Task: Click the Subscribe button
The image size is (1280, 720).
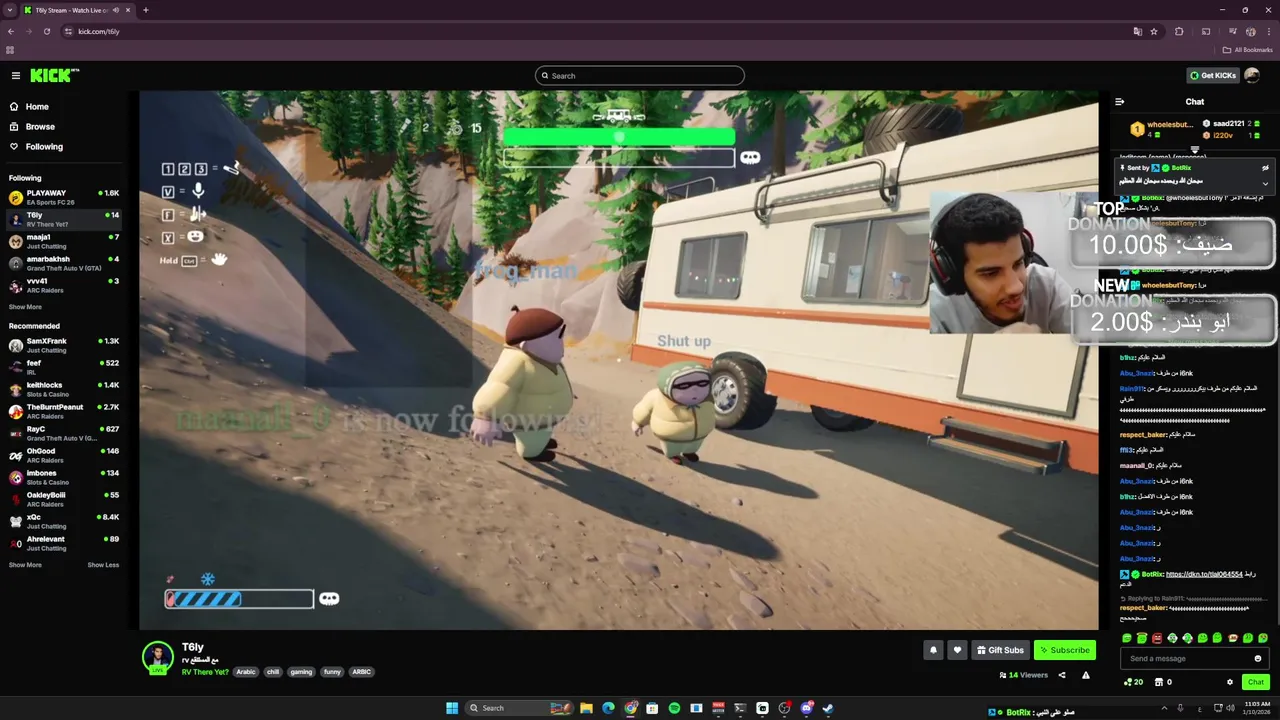Action: 1065,650
